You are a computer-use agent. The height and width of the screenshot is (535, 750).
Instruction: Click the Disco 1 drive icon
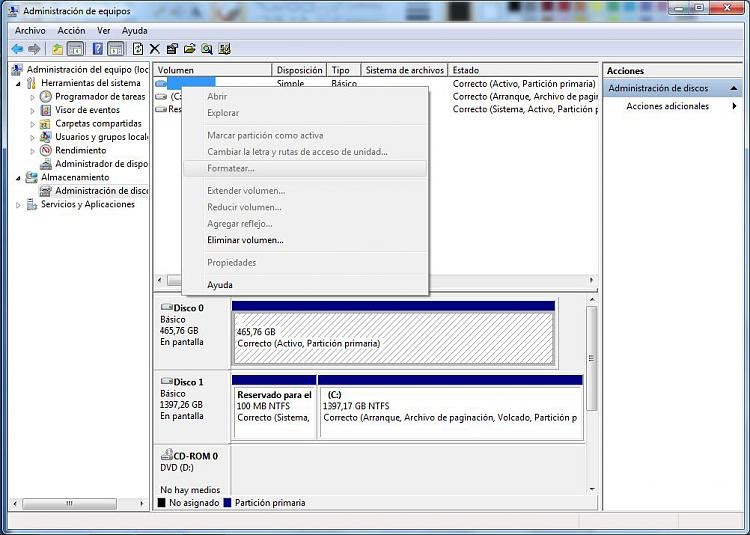[166, 382]
